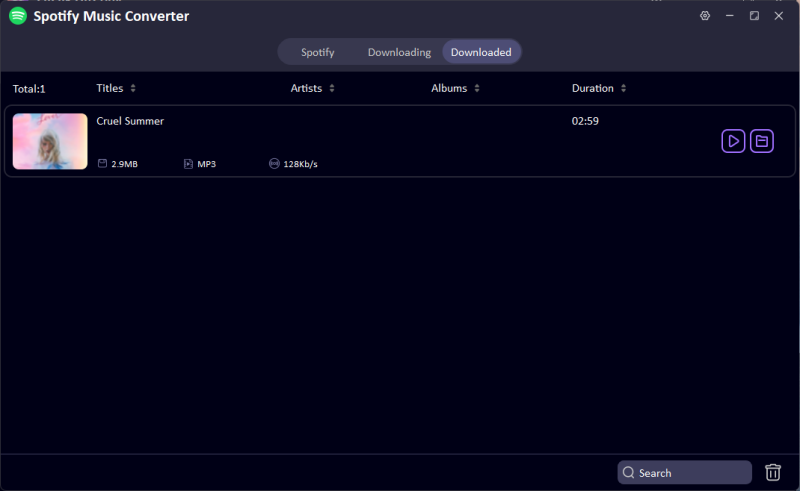Minimize the Spotify Music Converter window

point(730,16)
